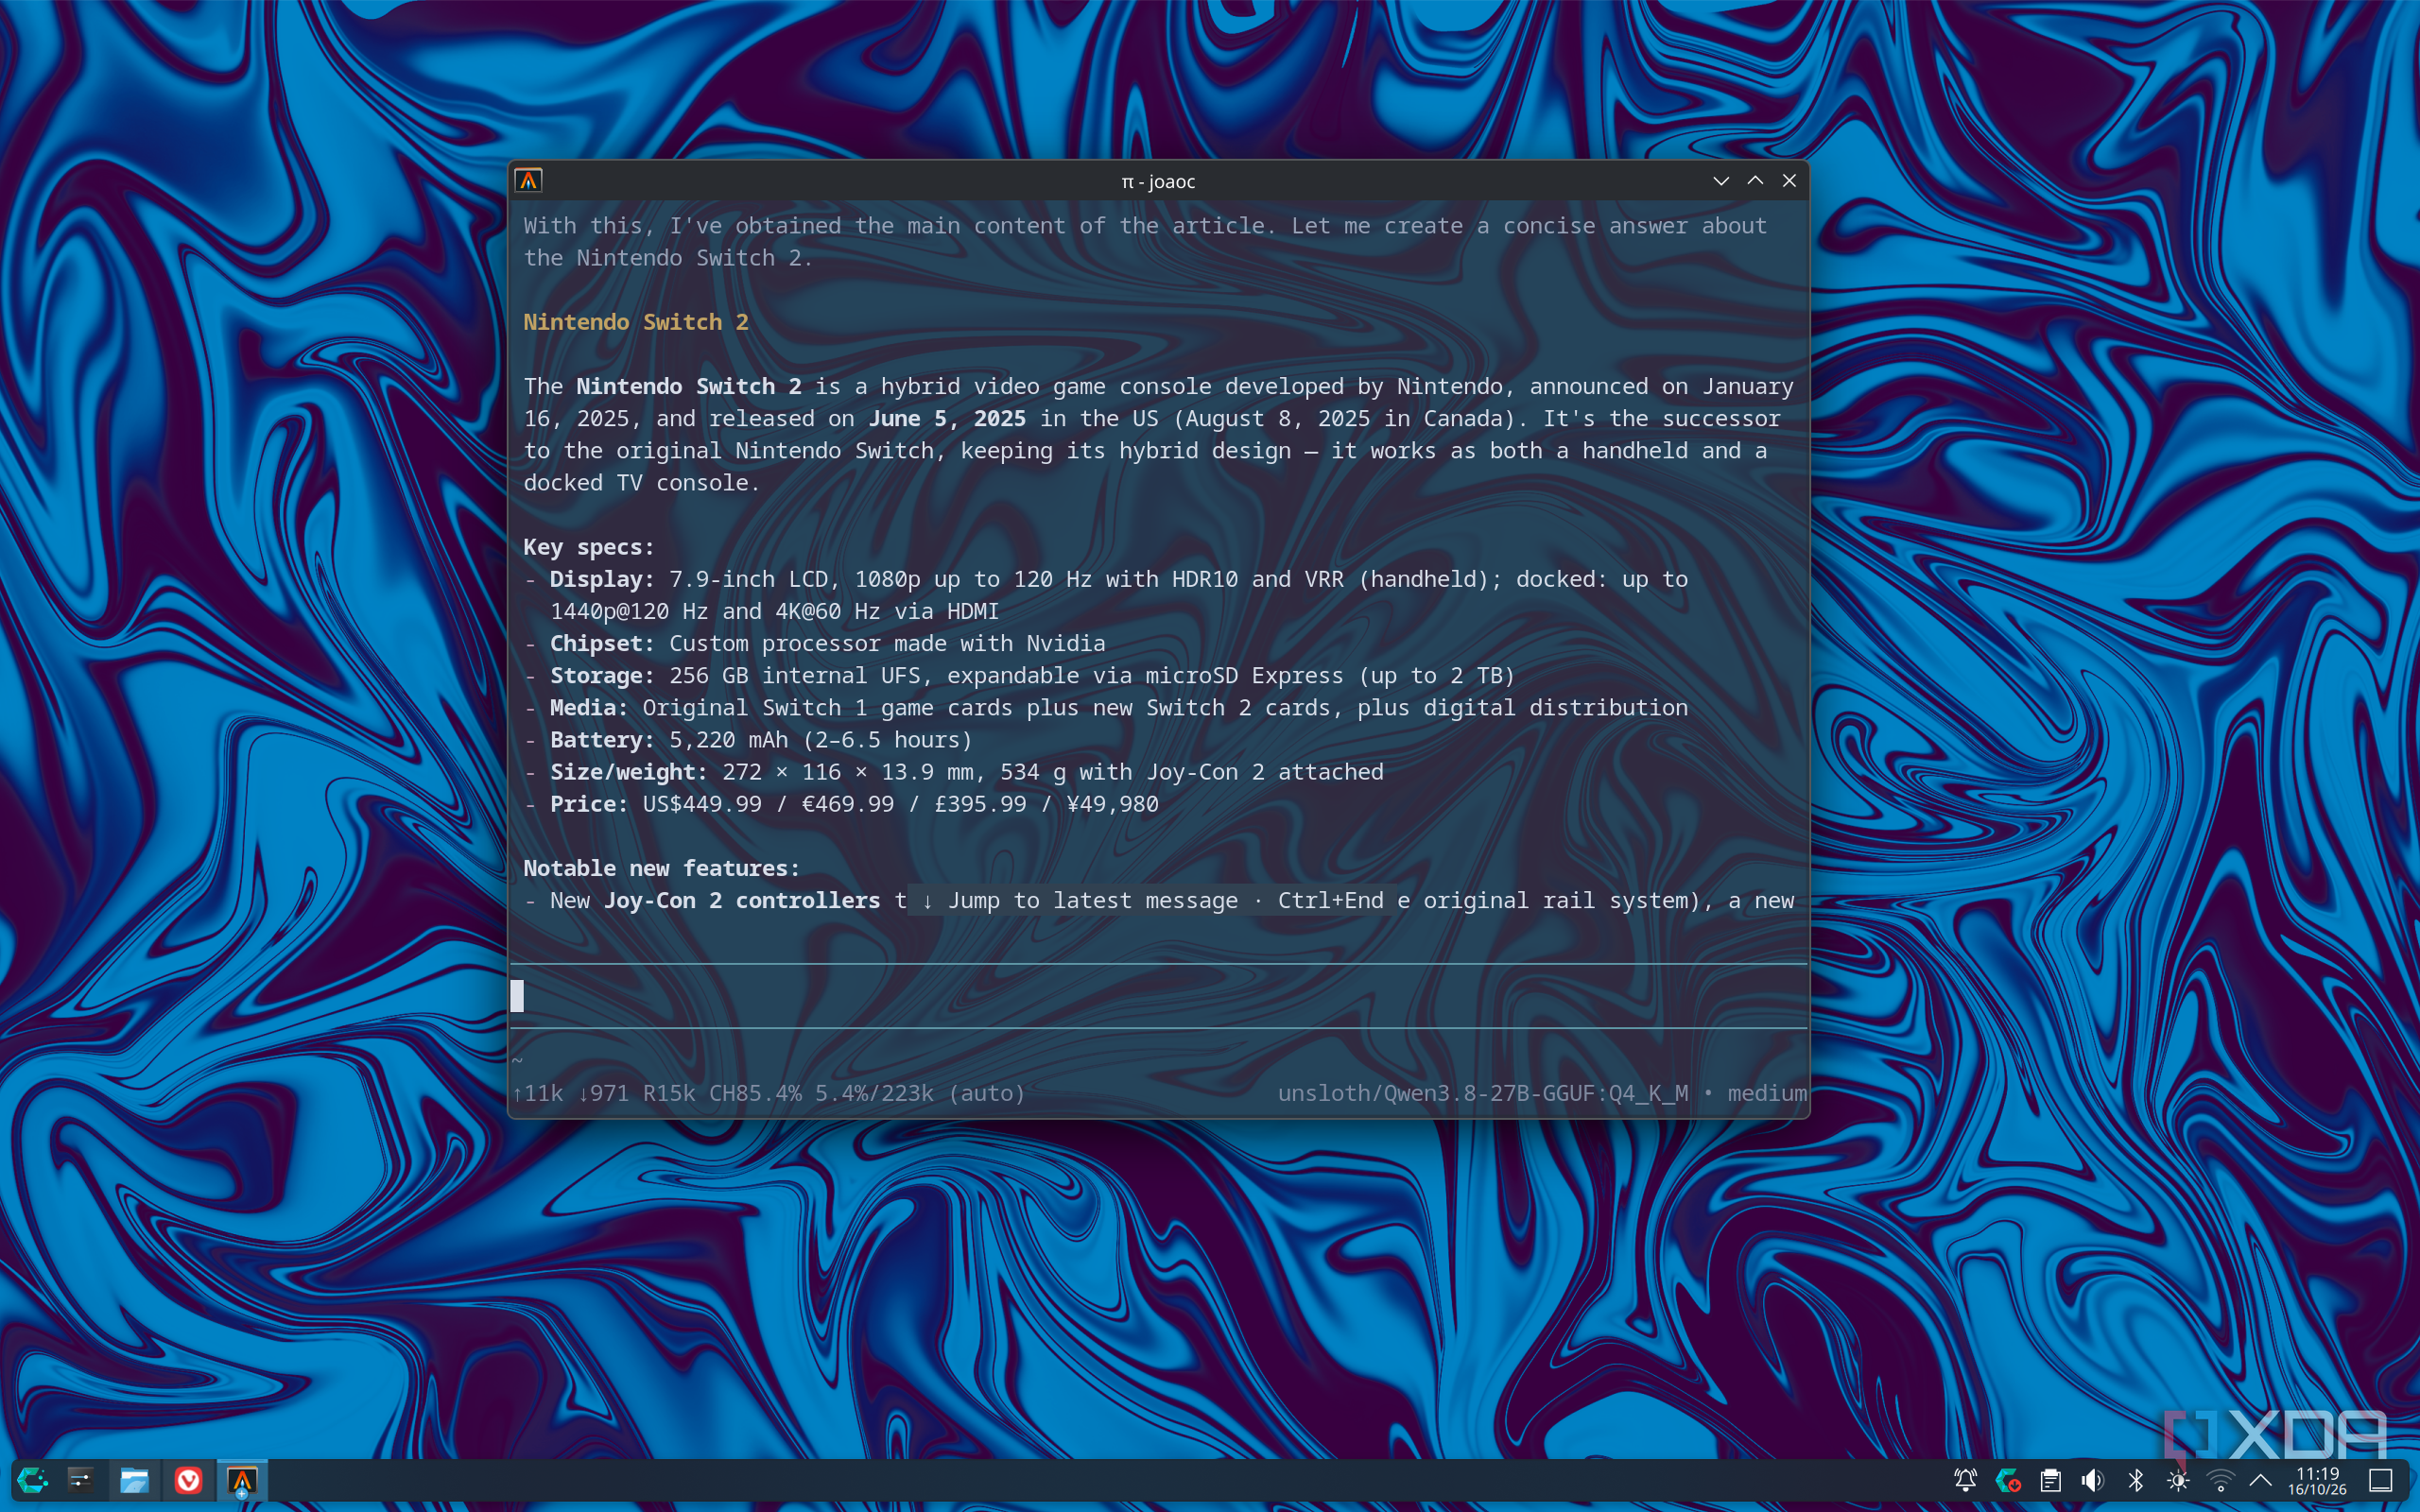2420x1512 pixels.
Task: Click the window title 'π - joaoc'
Action: tap(1158, 181)
